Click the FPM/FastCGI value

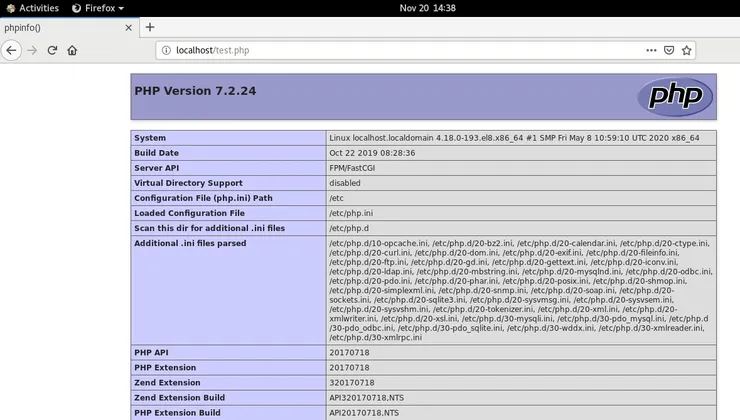pos(352,168)
